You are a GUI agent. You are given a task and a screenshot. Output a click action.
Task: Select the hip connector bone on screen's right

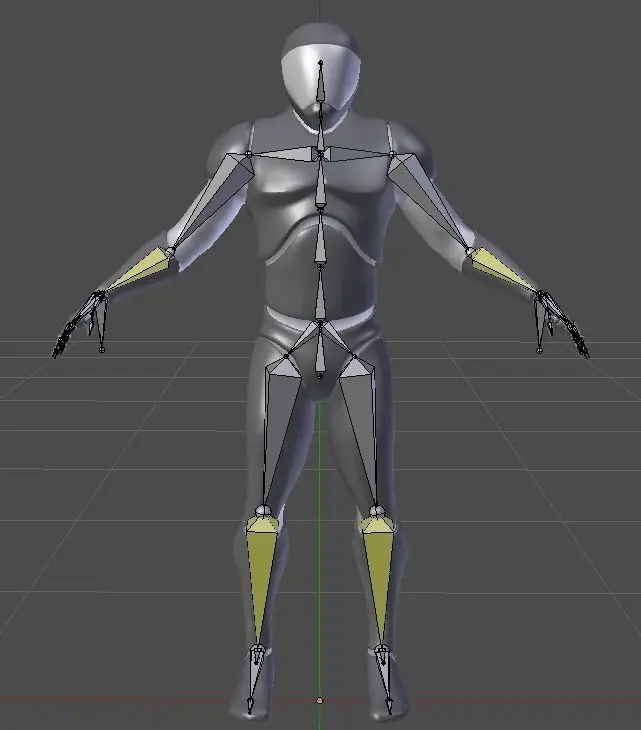[336, 338]
